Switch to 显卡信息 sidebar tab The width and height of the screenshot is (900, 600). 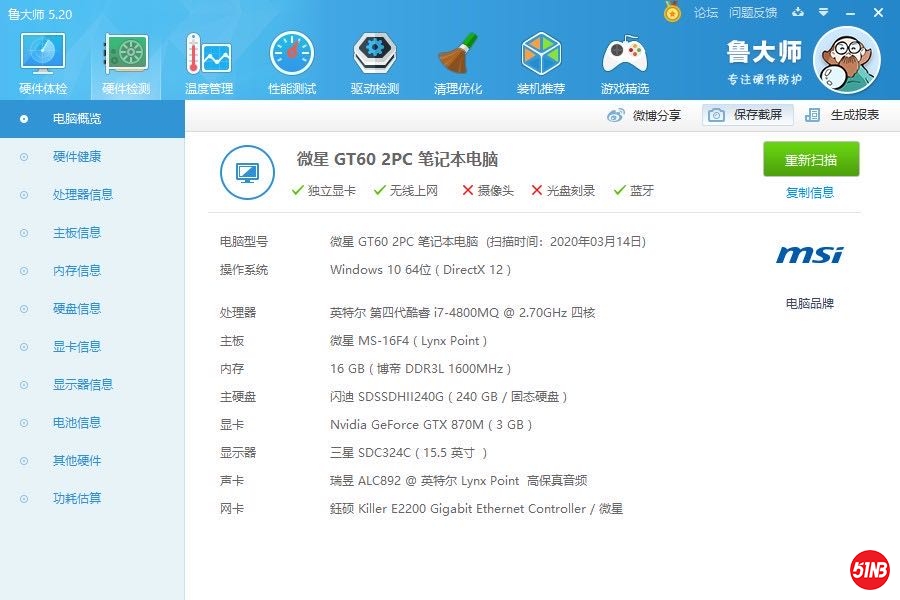pyautogui.click(x=76, y=347)
